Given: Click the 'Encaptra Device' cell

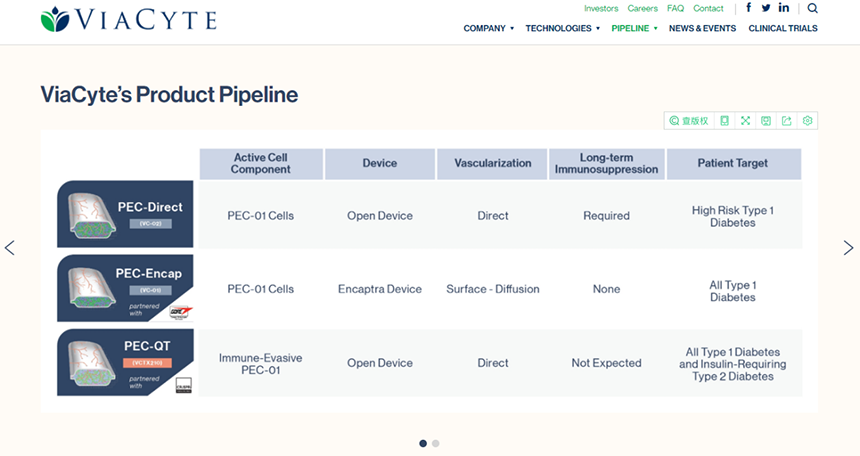Looking at the screenshot, I should [x=380, y=289].
